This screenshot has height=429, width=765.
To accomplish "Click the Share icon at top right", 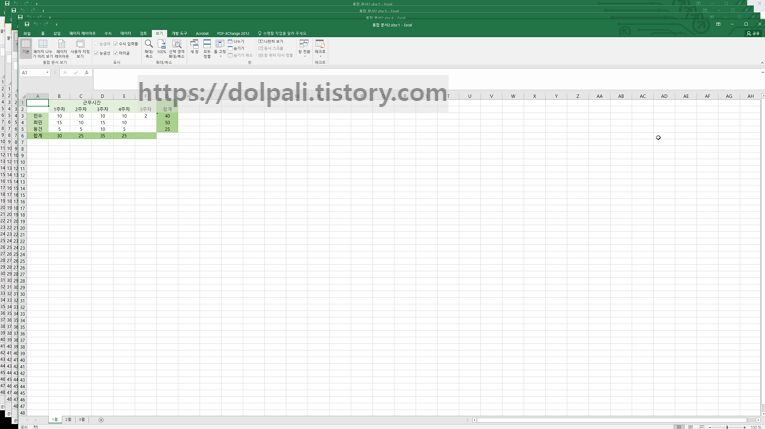I will coord(753,33).
